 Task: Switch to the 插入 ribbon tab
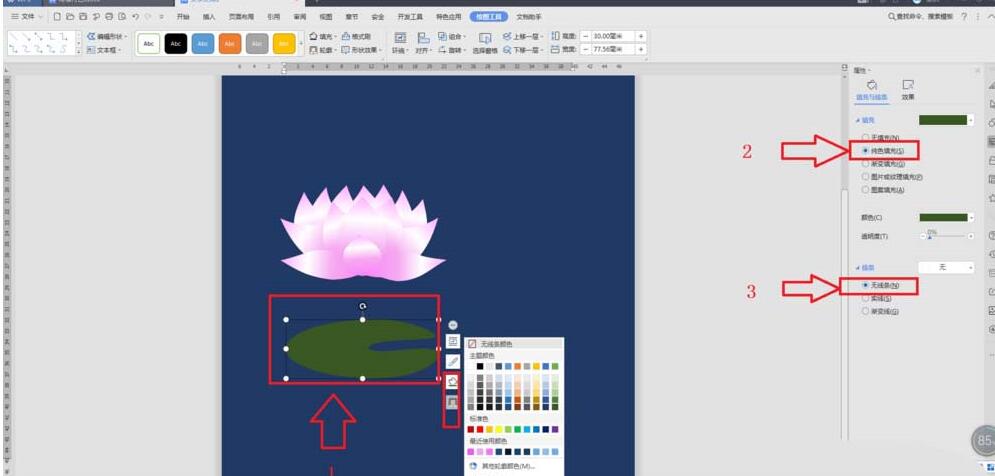pos(208,17)
